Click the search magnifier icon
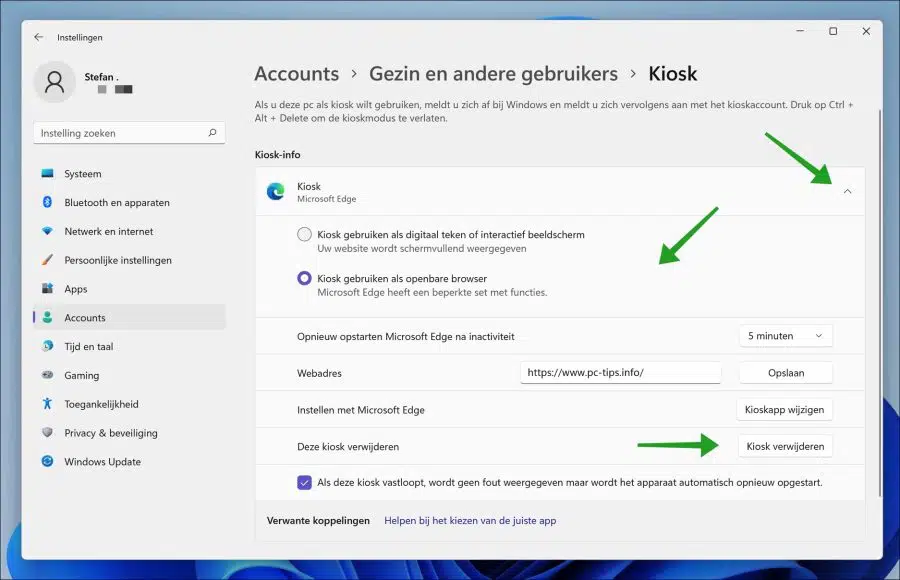900x580 pixels. (x=212, y=133)
